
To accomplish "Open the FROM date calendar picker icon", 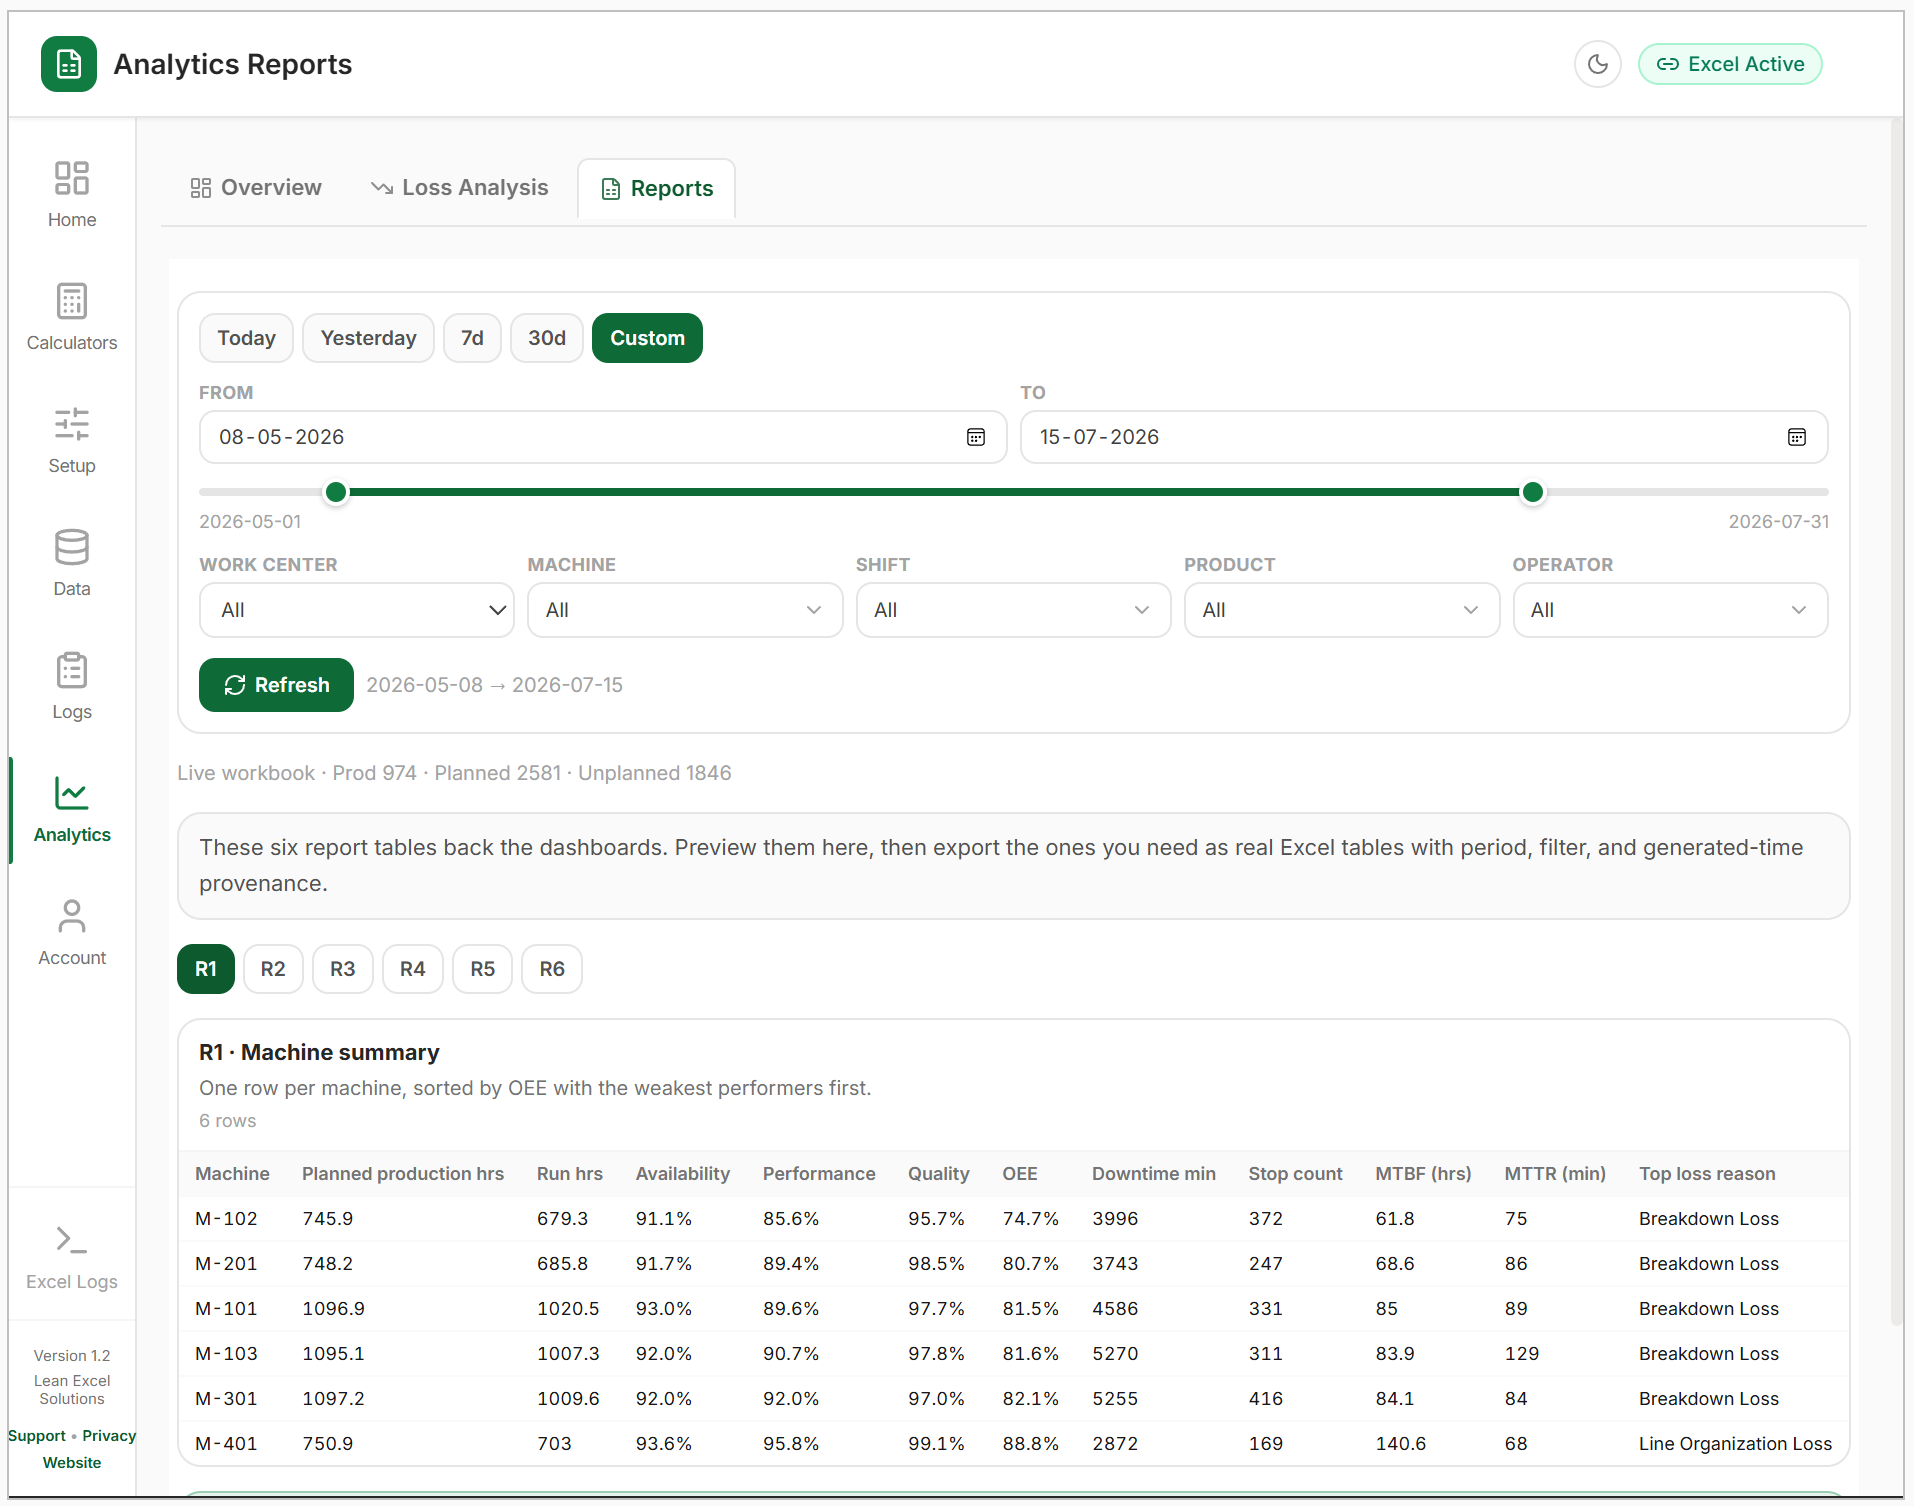I will point(976,437).
